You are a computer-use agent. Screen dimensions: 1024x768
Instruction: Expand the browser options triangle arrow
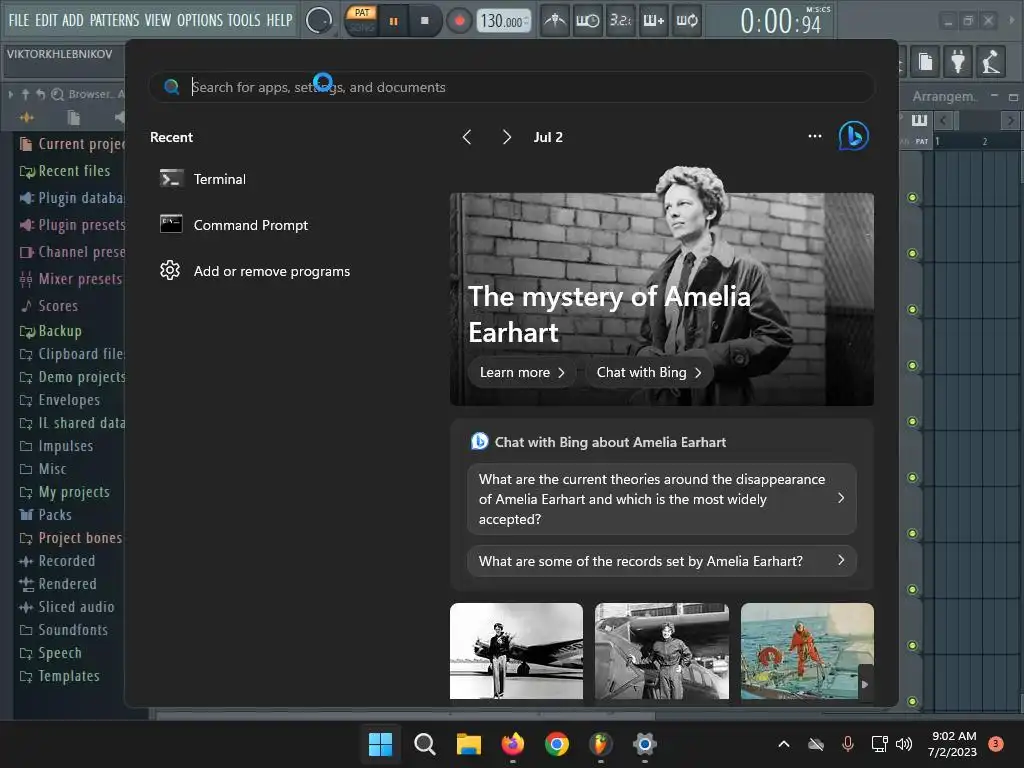tap(10, 94)
